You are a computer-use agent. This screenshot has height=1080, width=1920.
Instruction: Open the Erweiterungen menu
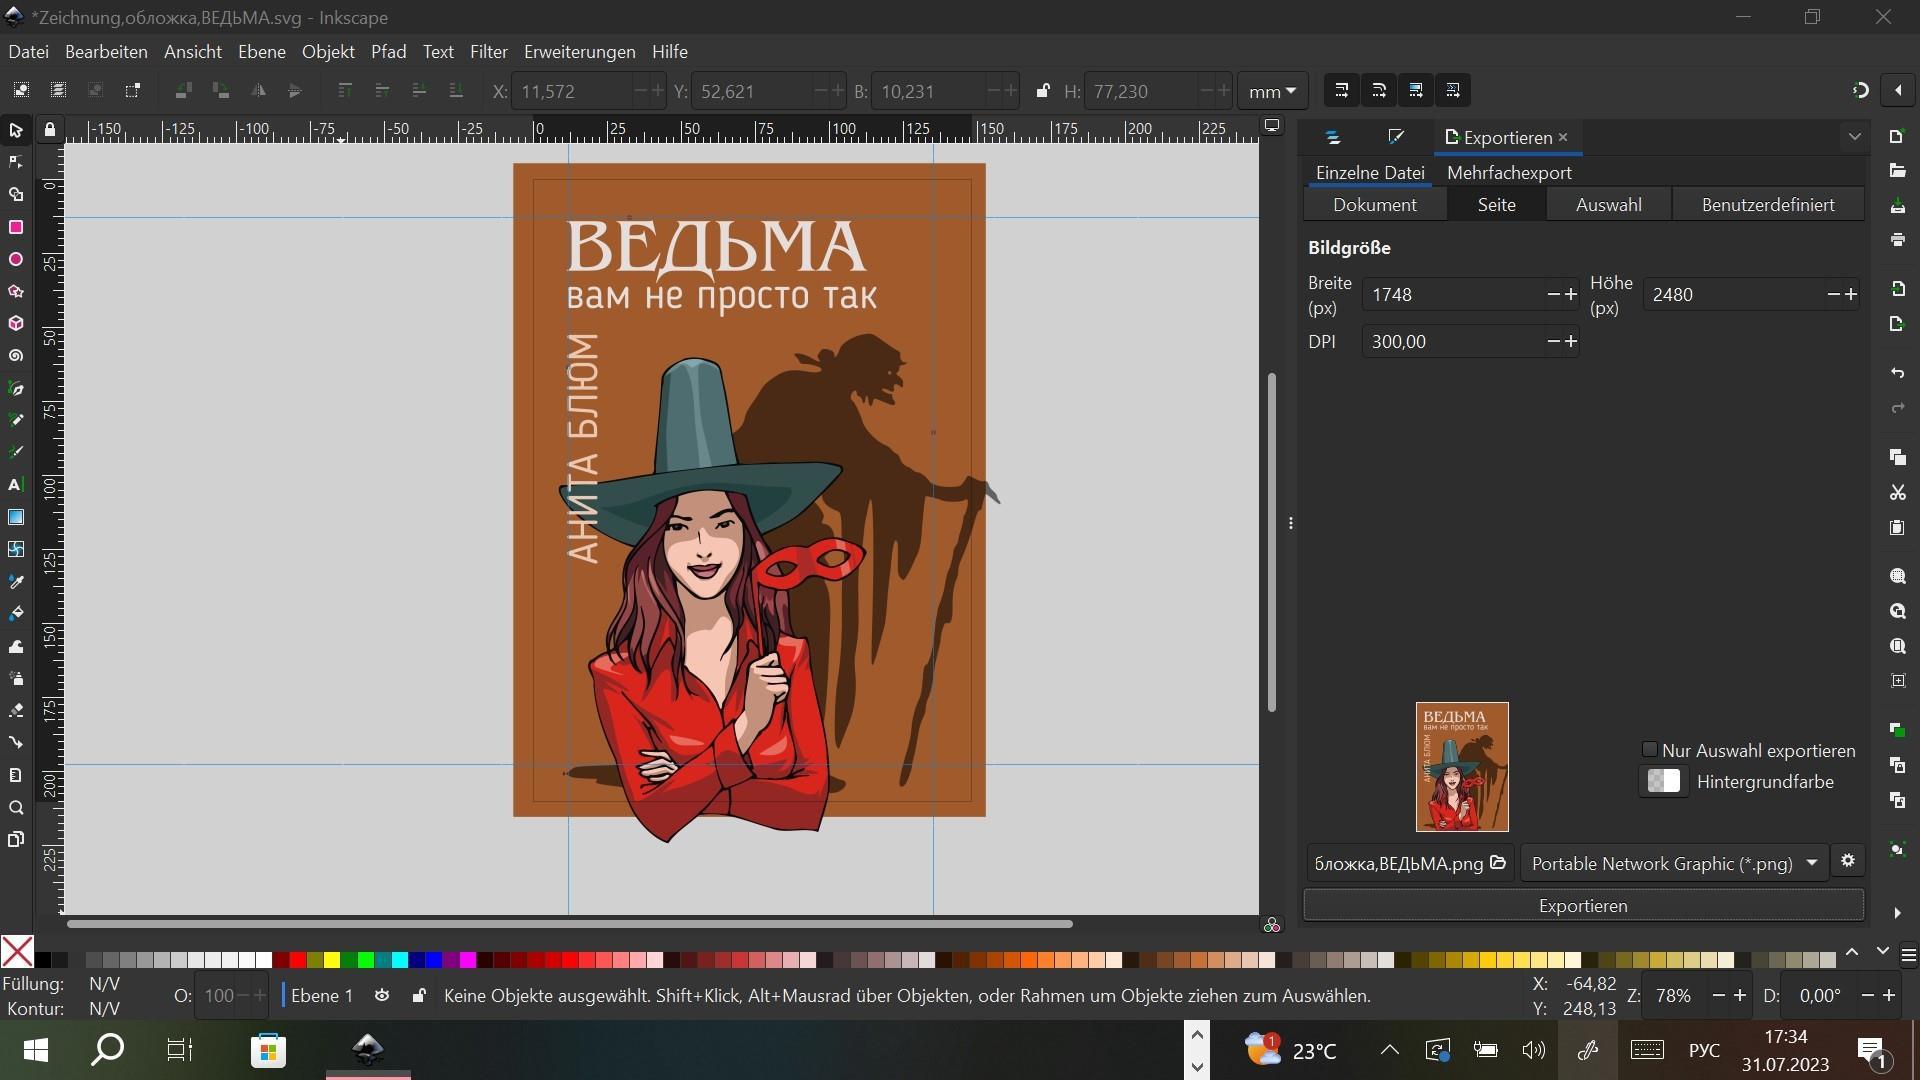coord(579,52)
